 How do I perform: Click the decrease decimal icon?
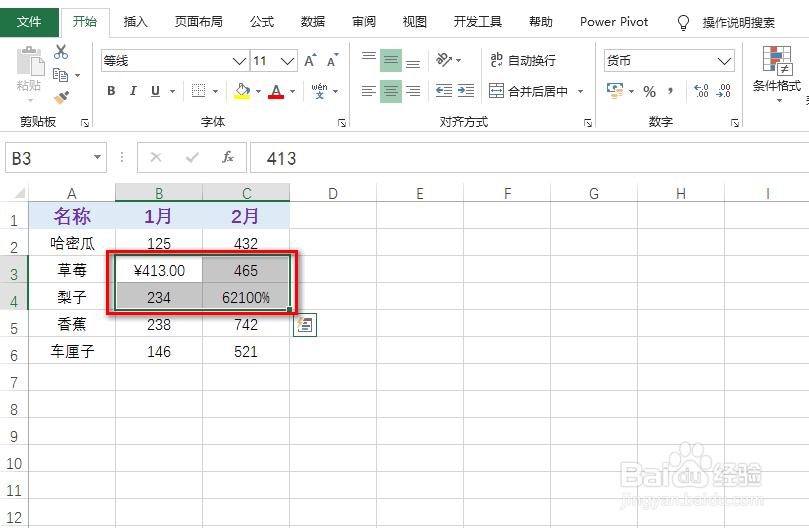point(724,91)
